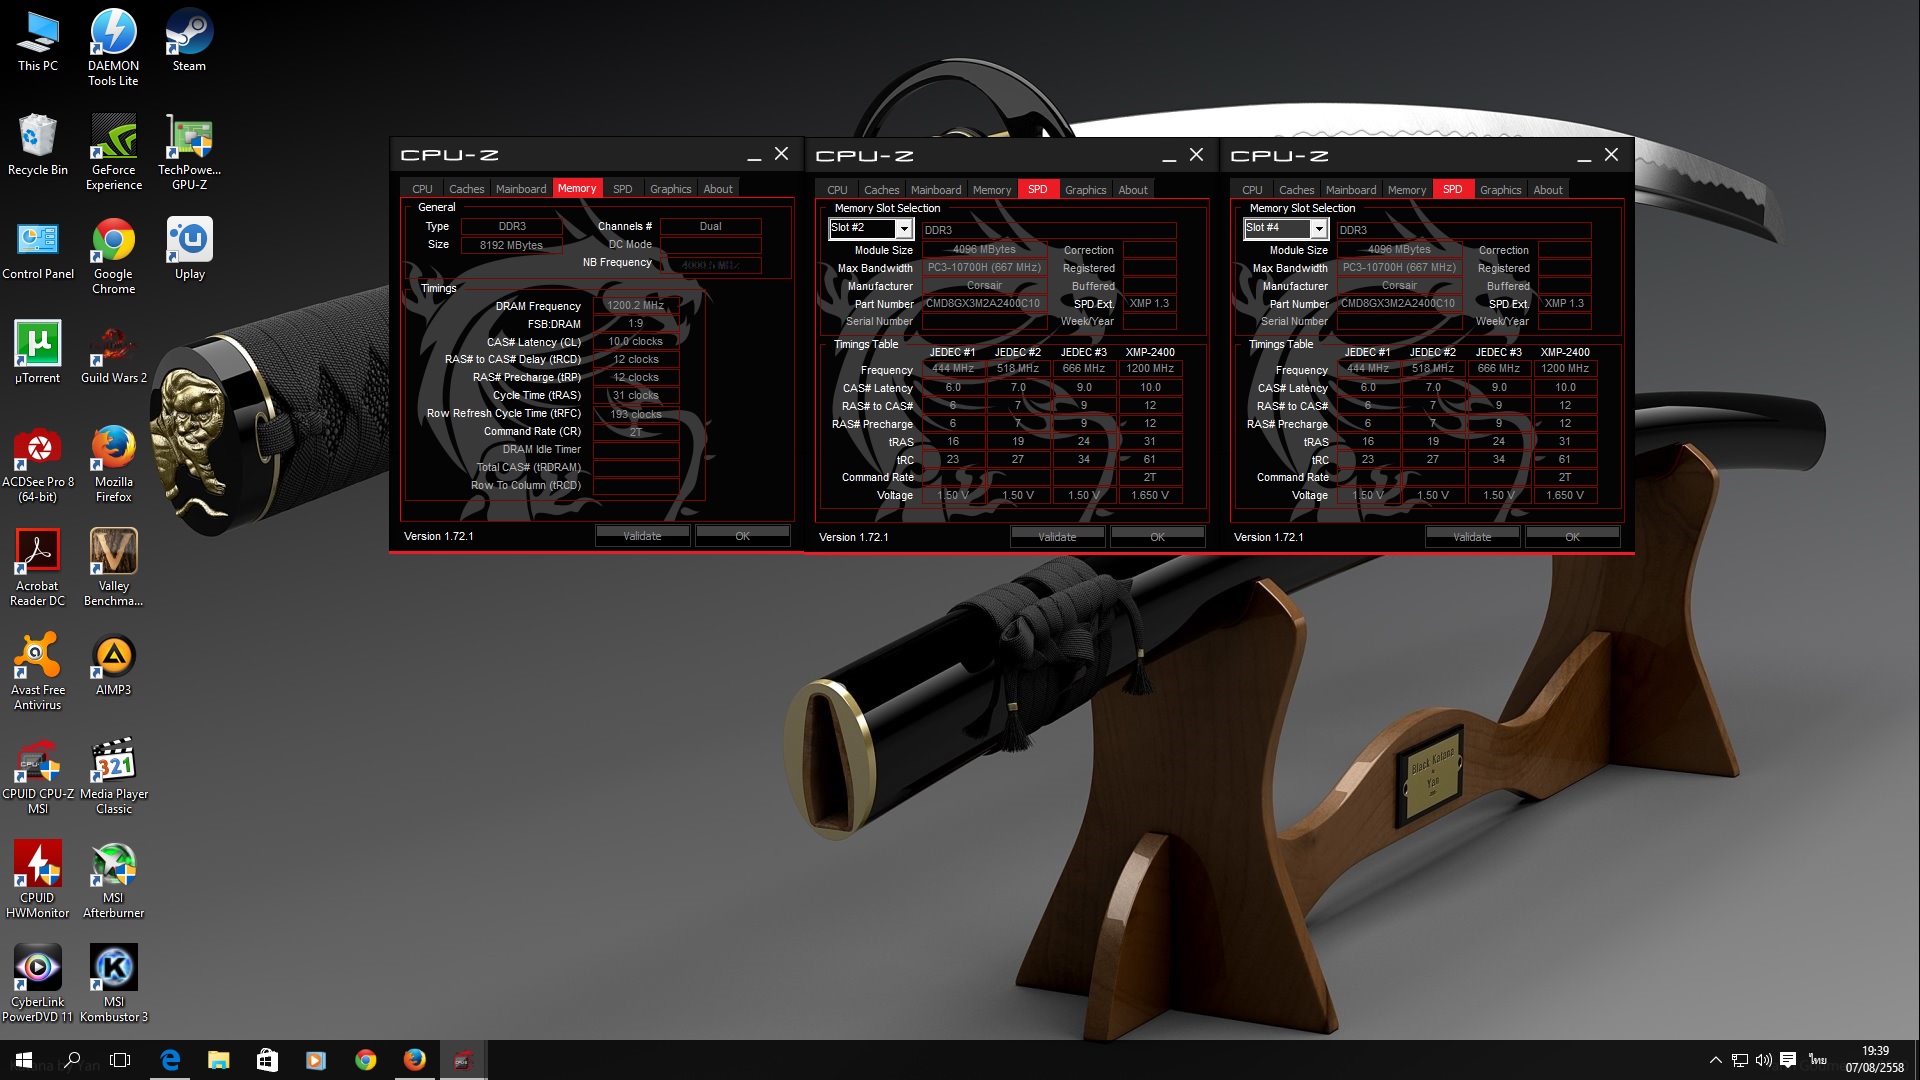Show hidden icons in the system tray

coord(1715,1060)
